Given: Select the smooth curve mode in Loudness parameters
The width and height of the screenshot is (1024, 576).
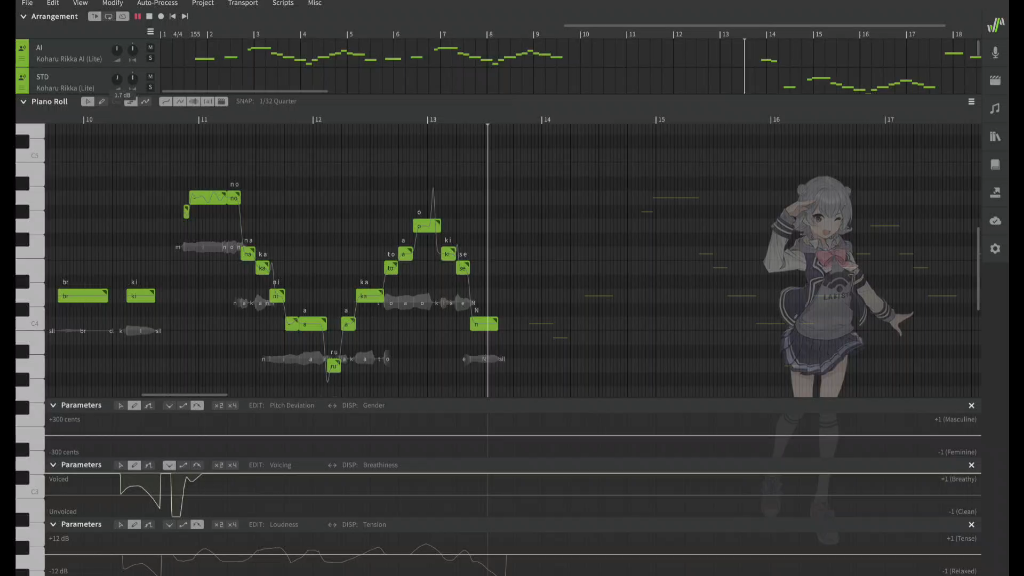Looking at the screenshot, I should (x=197, y=524).
